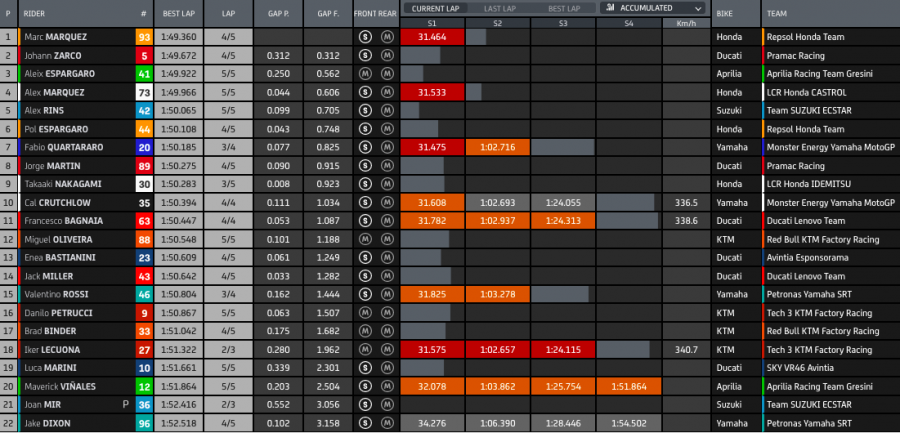
Task: Click Marc Marquez's front tyre S icon
Action: click(366, 37)
